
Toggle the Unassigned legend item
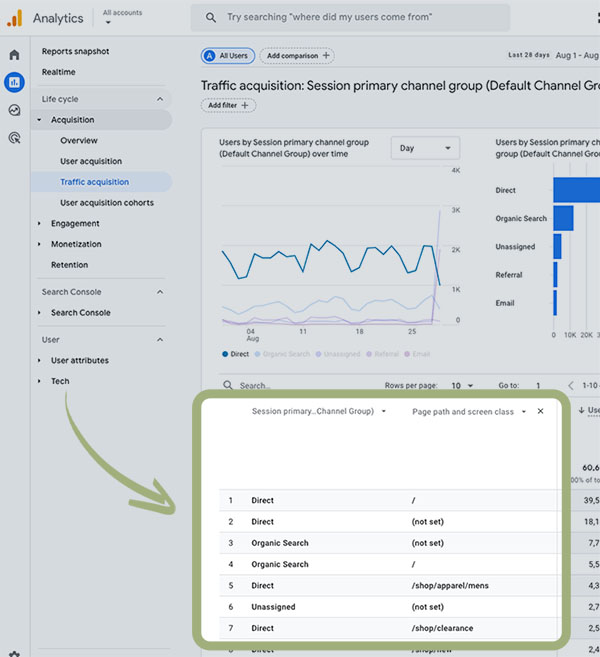340,354
